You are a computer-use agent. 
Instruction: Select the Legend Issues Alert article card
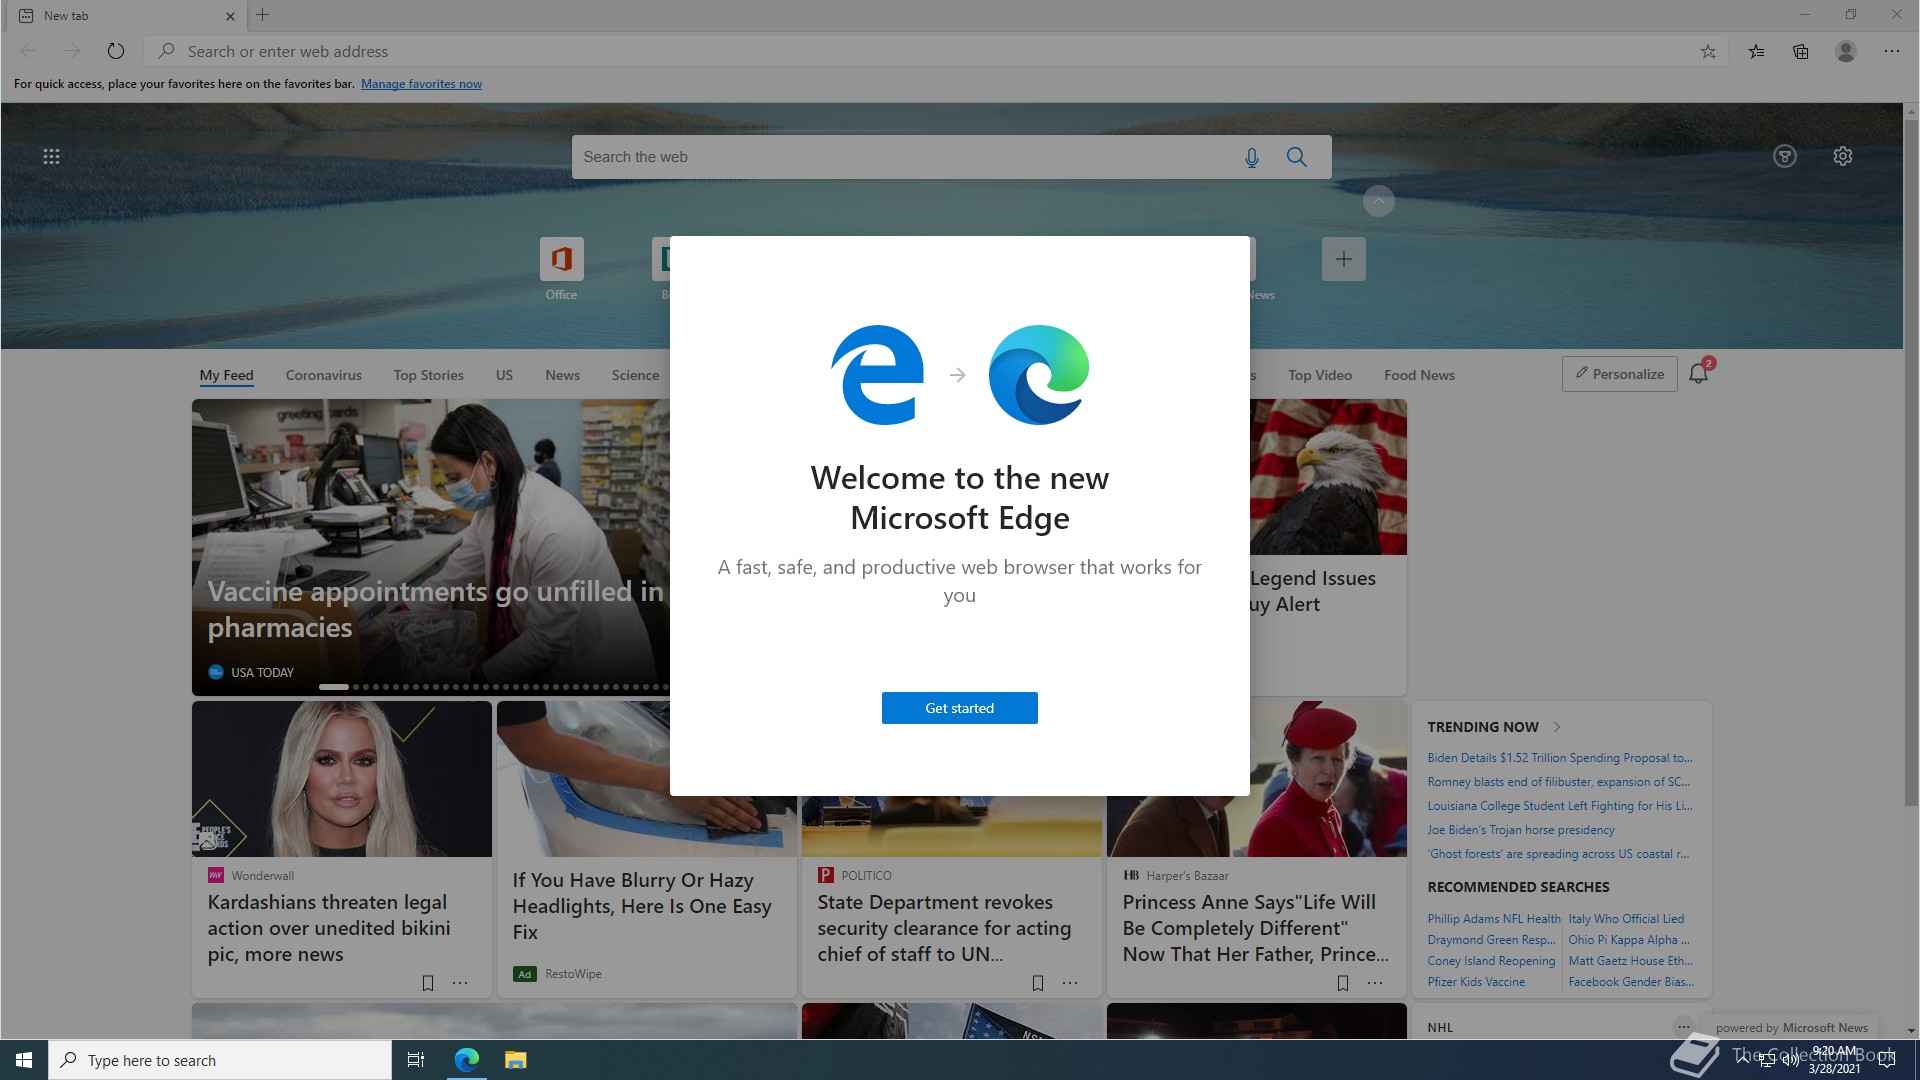(x=1328, y=547)
